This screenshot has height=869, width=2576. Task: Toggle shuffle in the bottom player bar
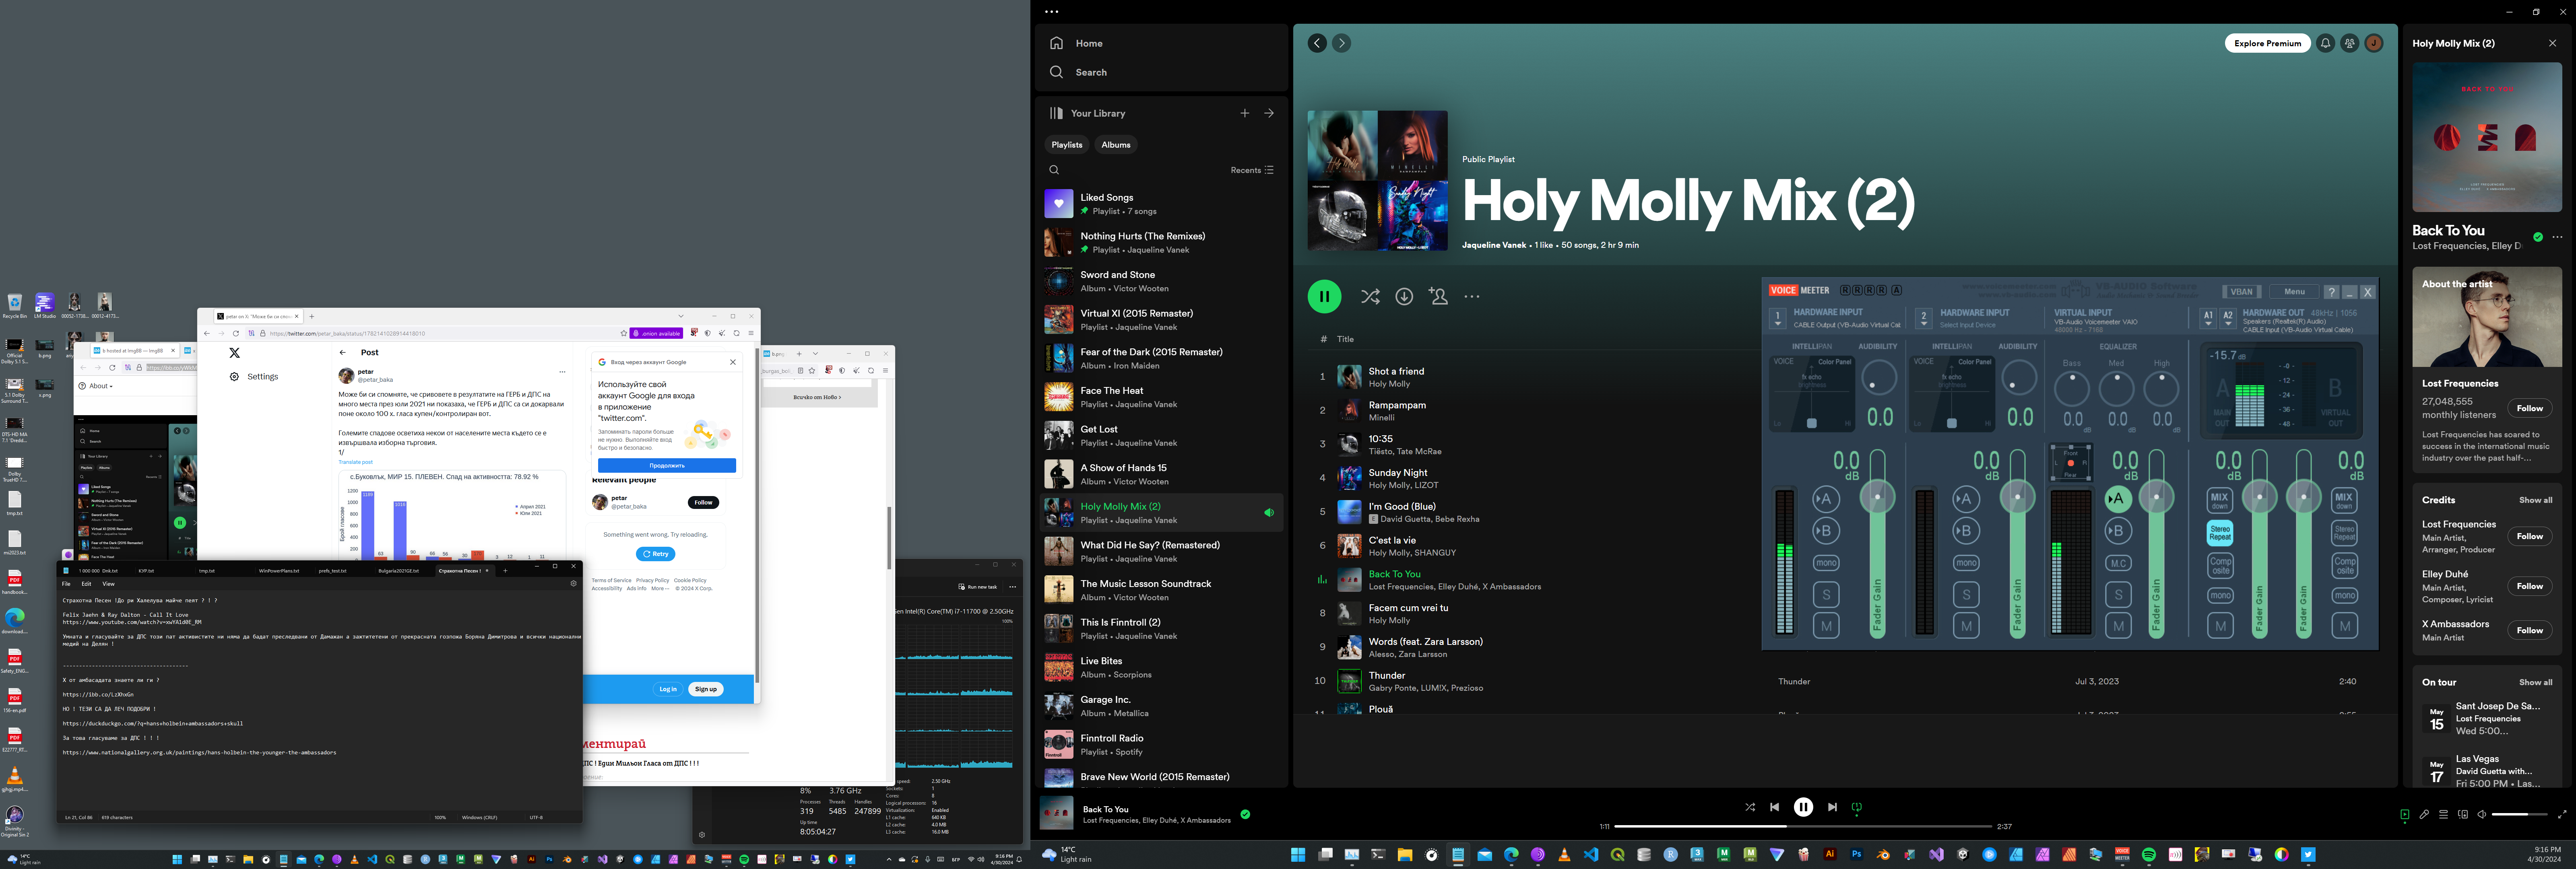tap(1750, 807)
